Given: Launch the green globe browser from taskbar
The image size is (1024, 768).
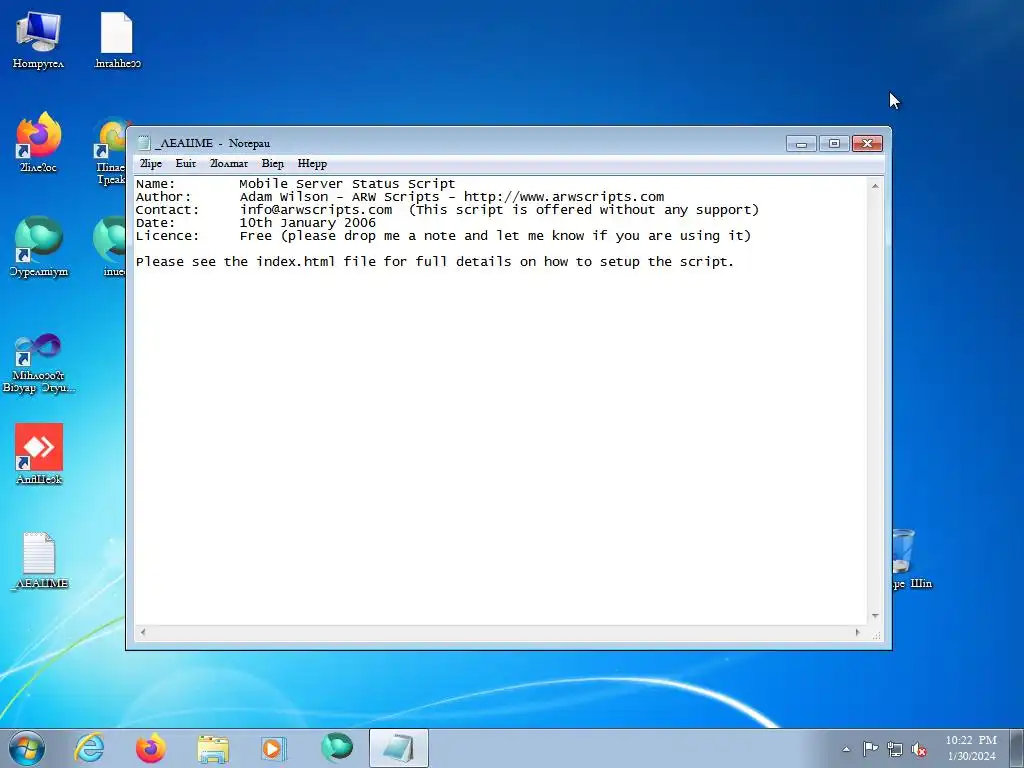Looking at the screenshot, I should (x=336, y=748).
